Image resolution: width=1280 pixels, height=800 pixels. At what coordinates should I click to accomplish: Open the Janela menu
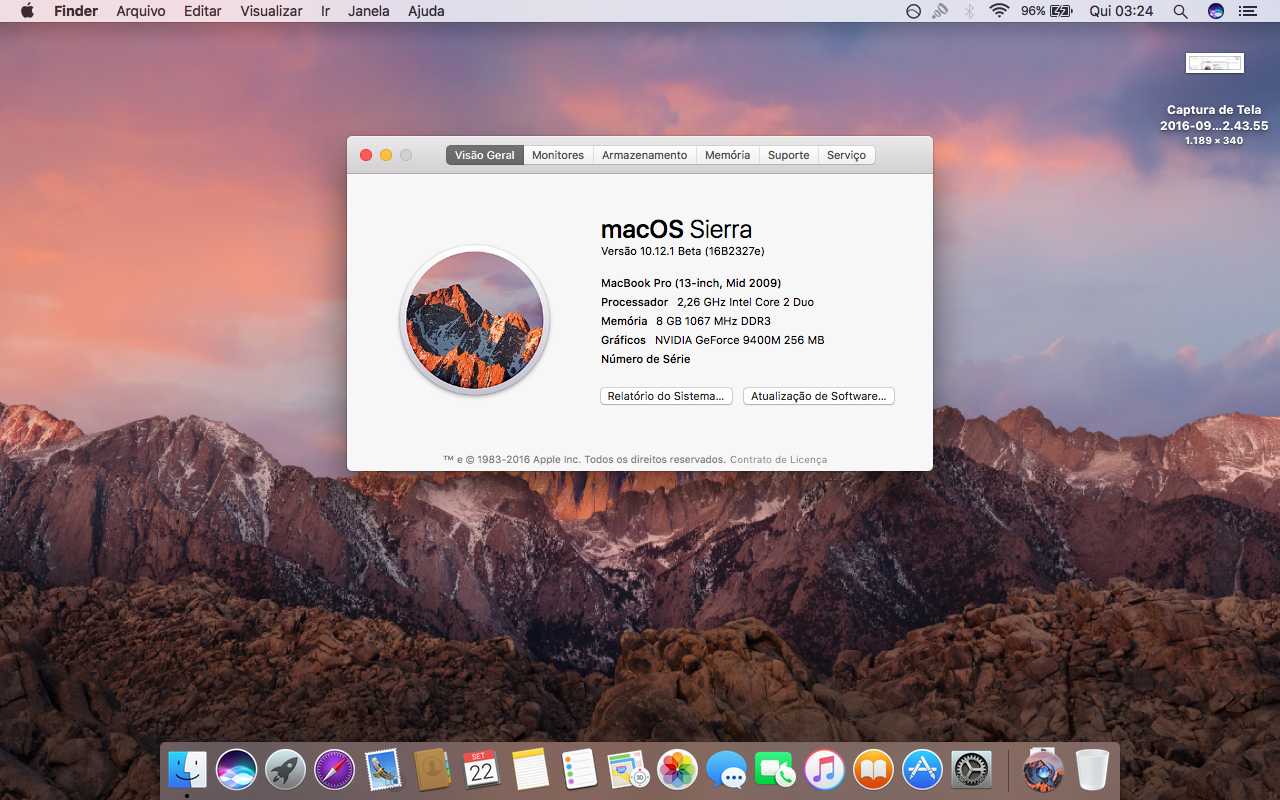coord(369,11)
